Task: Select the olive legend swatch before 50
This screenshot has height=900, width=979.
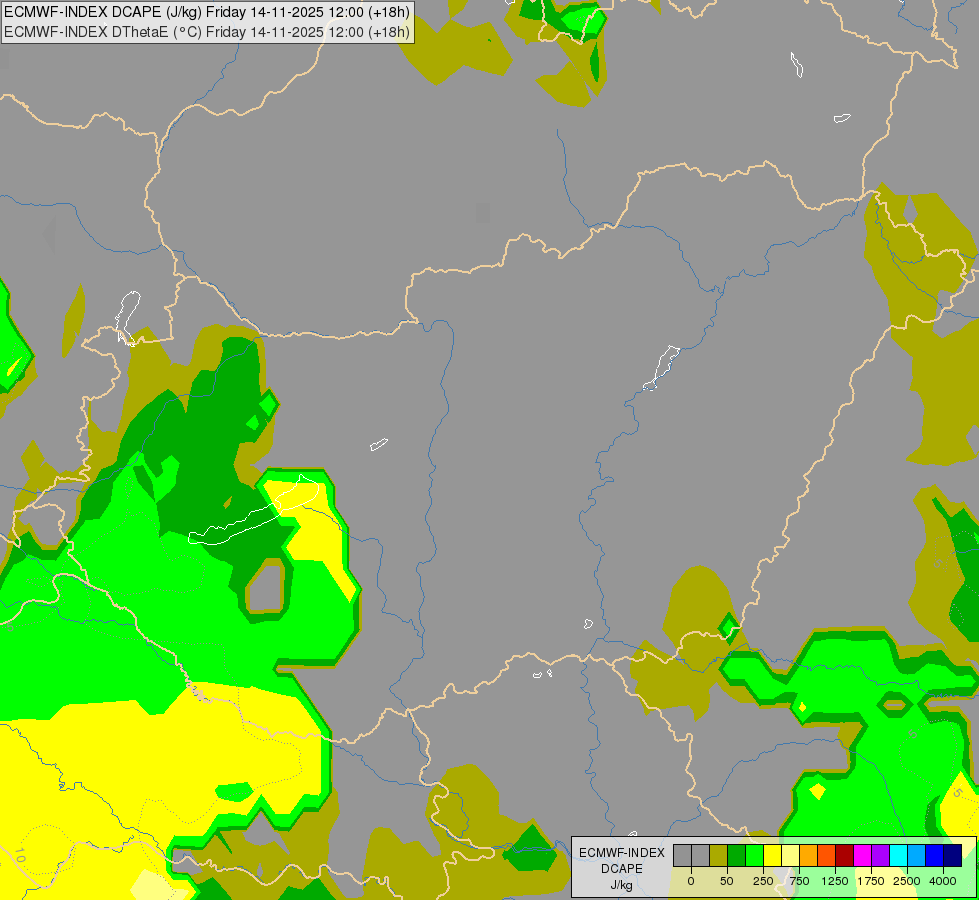Action: pyautogui.click(x=718, y=855)
